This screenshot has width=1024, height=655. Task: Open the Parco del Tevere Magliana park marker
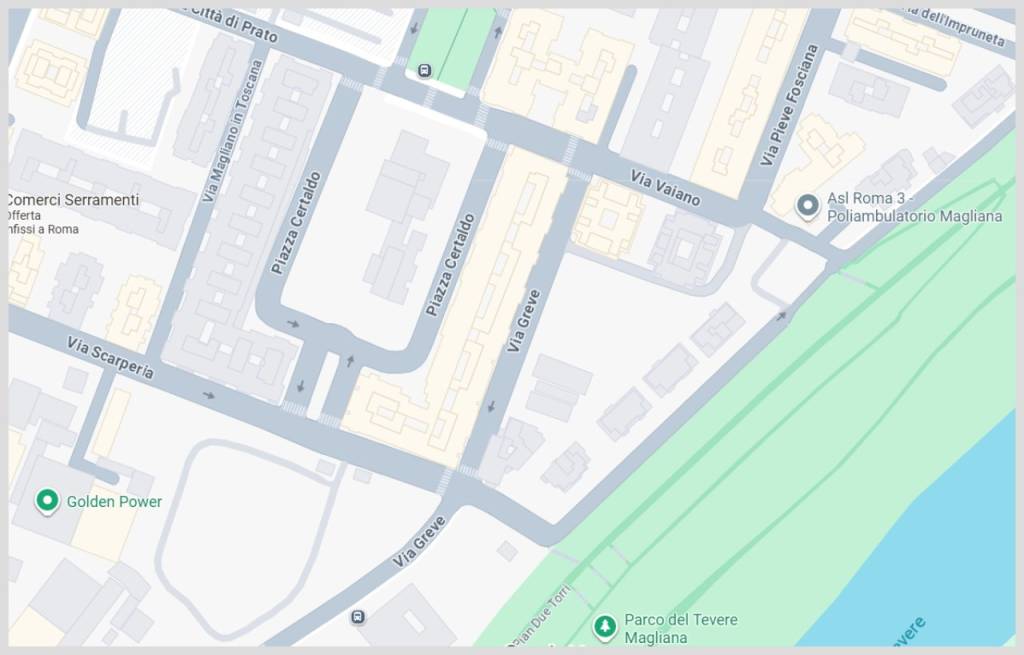pyautogui.click(x=605, y=627)
